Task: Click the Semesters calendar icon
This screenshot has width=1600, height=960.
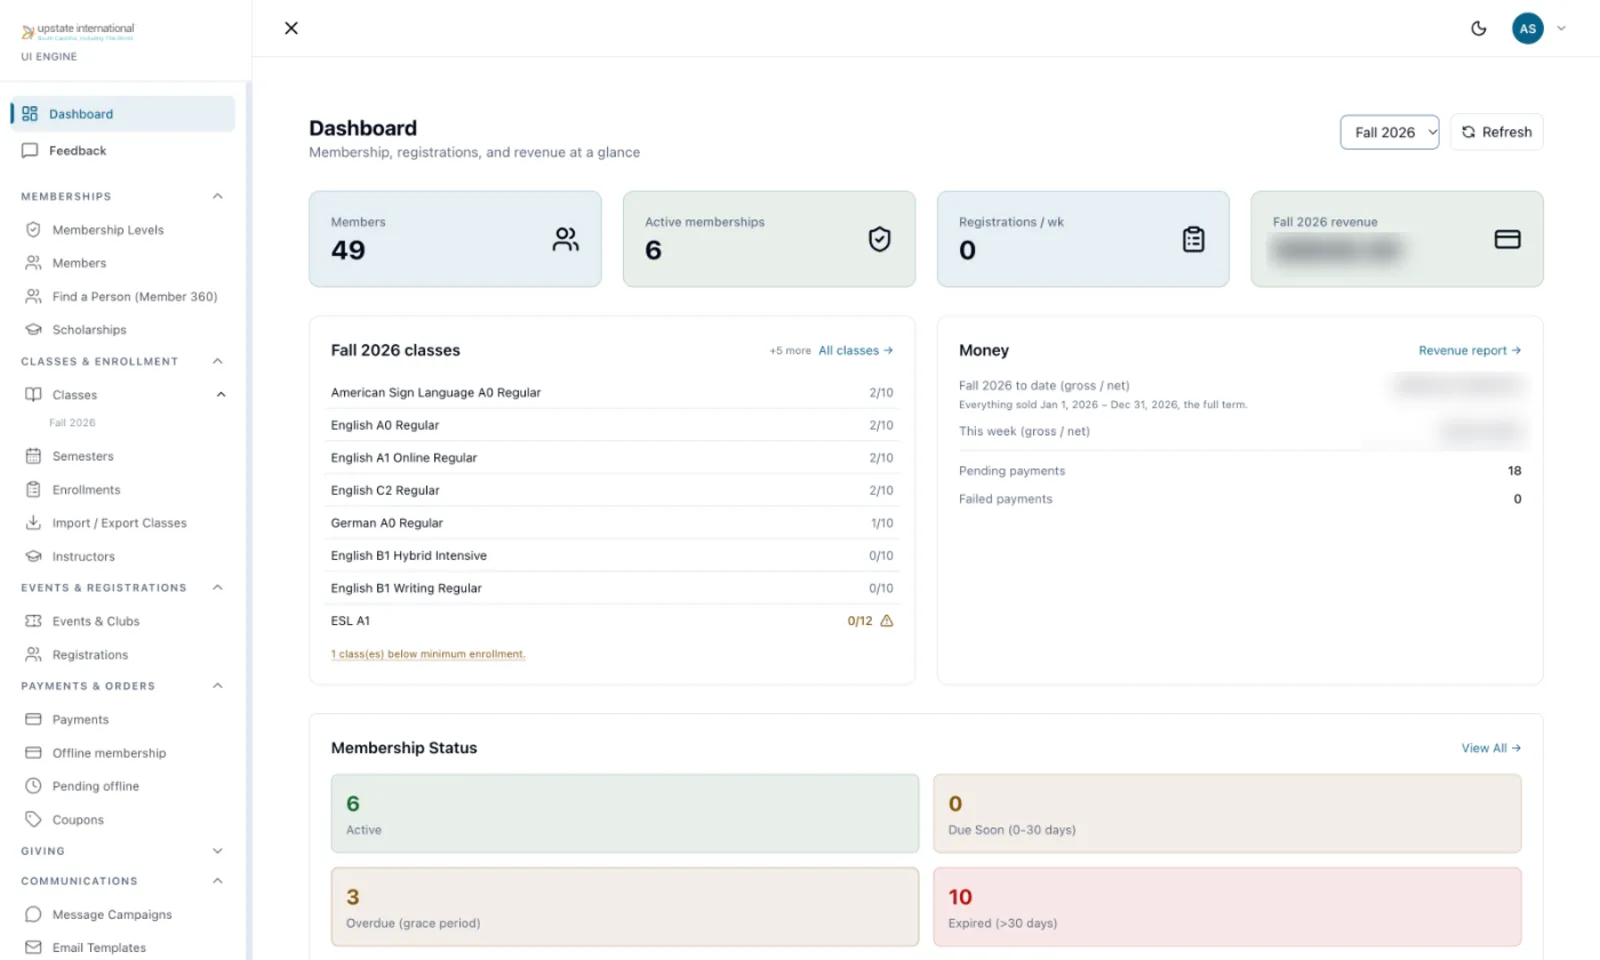Action: 33,456
